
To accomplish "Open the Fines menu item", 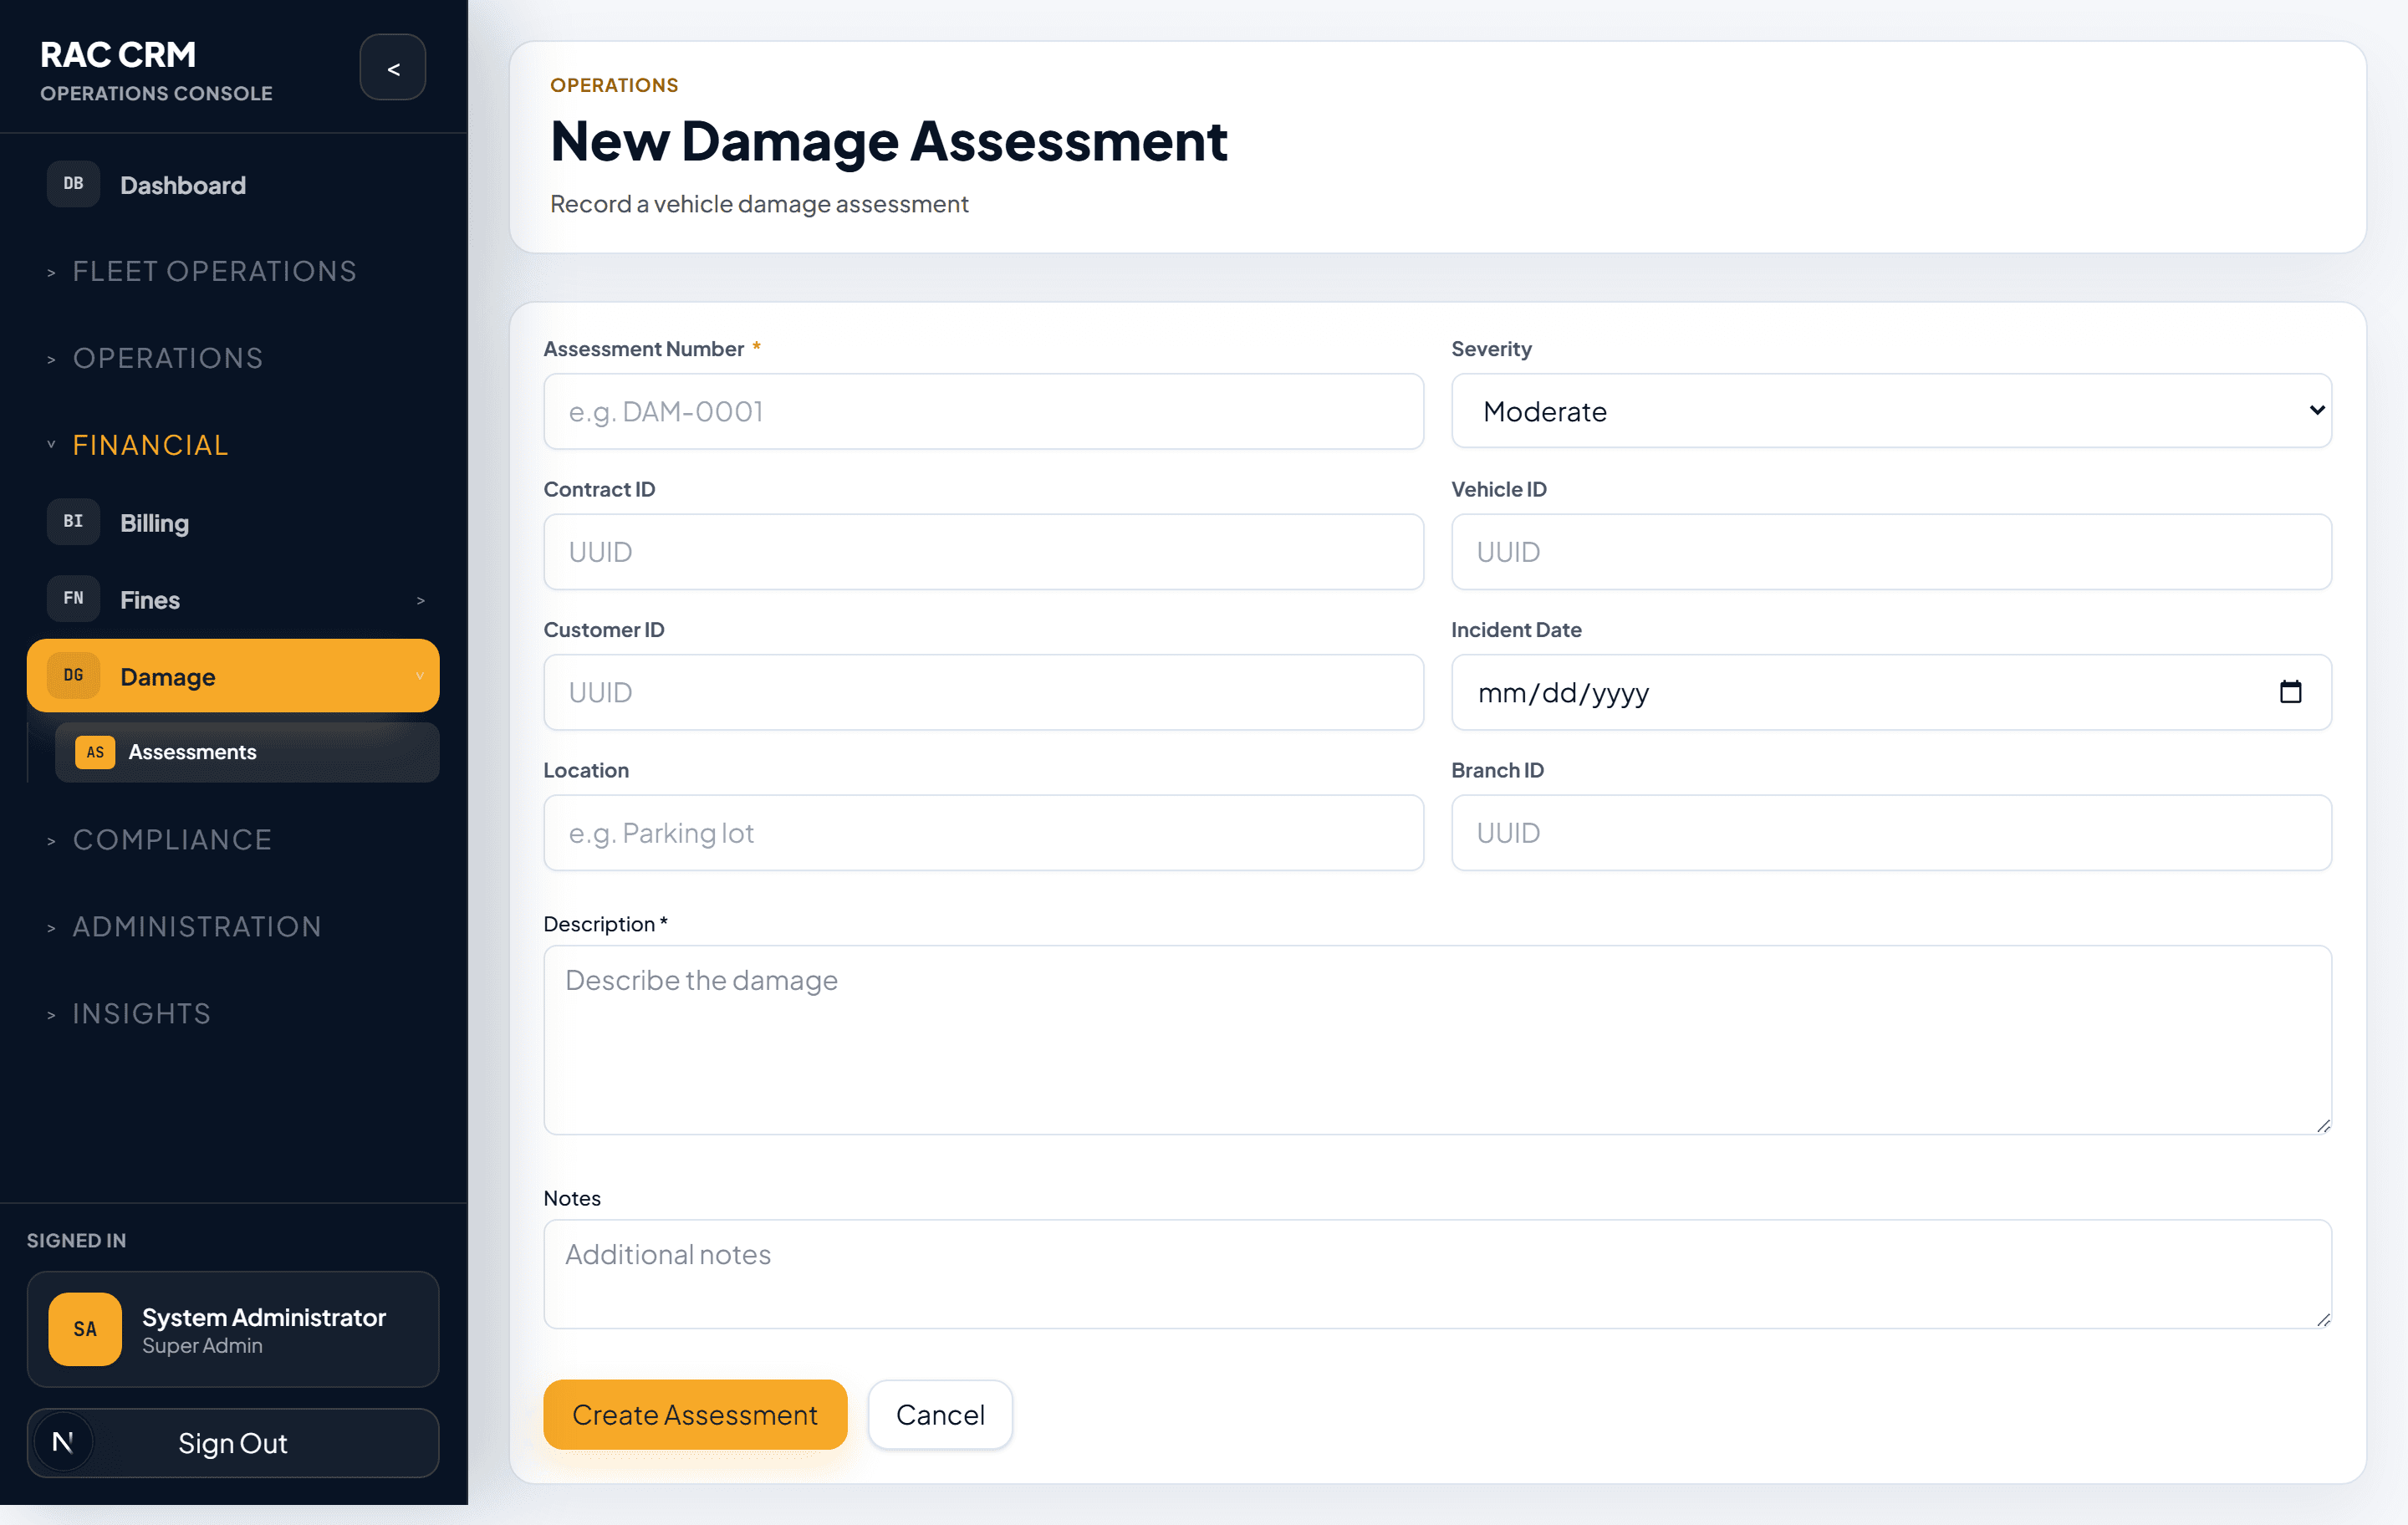I will [233, 599].
